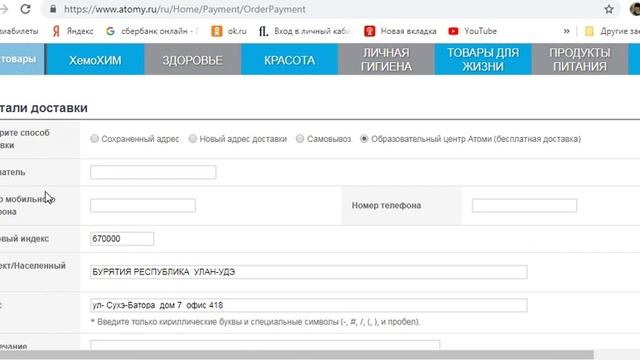Open the Вход в личный кабинет bookmark
The width and height of the screenshot is (640, 360).
point(304,31)
